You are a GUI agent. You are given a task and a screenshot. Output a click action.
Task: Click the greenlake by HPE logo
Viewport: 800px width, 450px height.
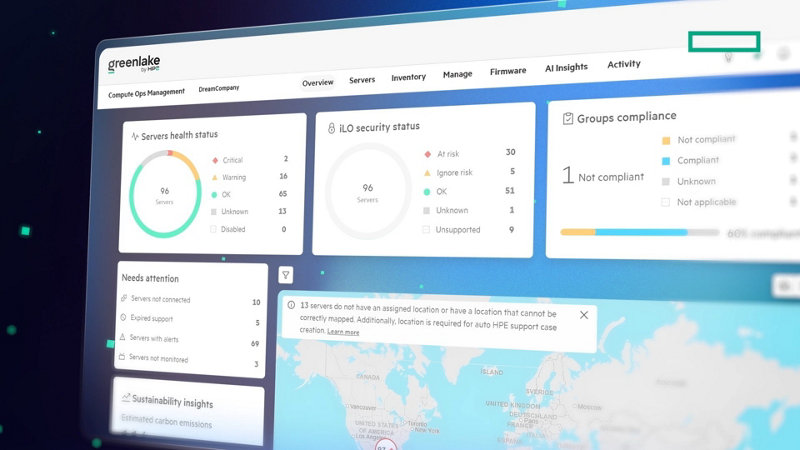tap(134, 65)
